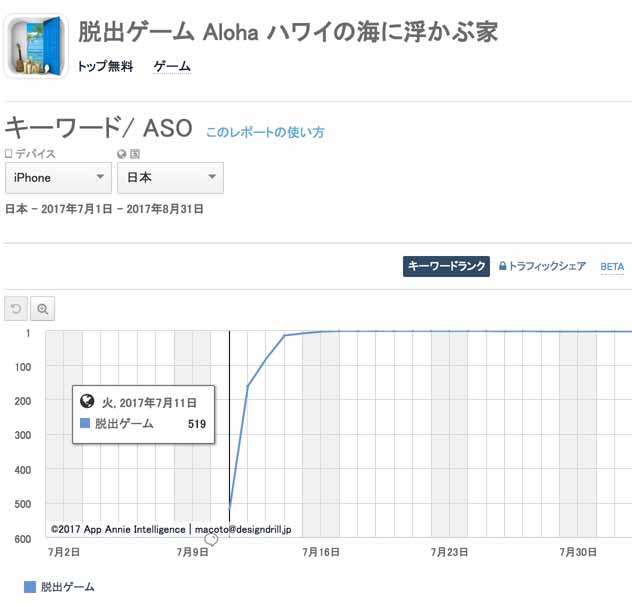Screen dimensions: 632x614
Task: Select the キーワードランク tab
Action: click(x=446, y=266)
